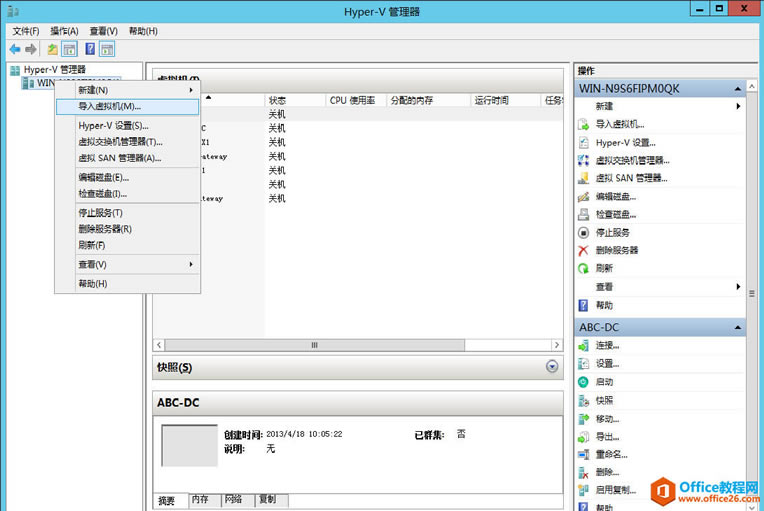This screenshot has height=511, width=764.
Task: Click ABC-DC 删除 icon
Action: pyautogui.click(x=583, y=473)
